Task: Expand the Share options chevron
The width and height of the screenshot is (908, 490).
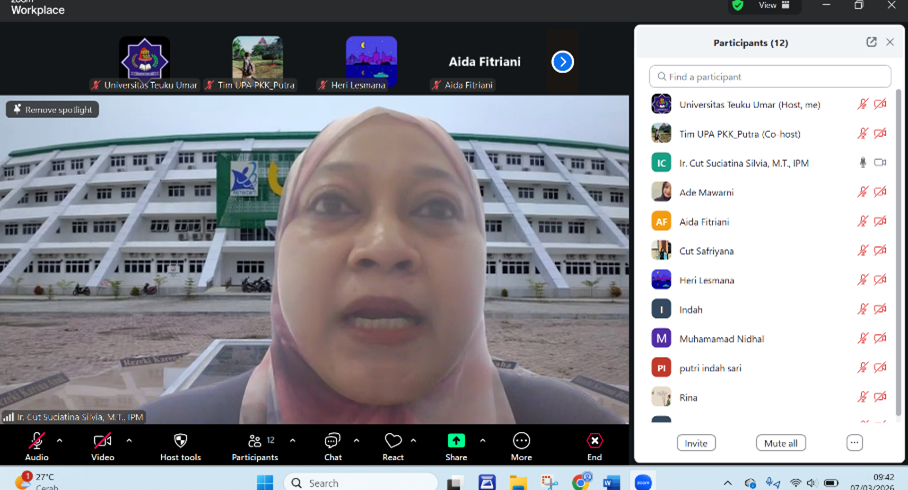Action: [x=483, y=440]
